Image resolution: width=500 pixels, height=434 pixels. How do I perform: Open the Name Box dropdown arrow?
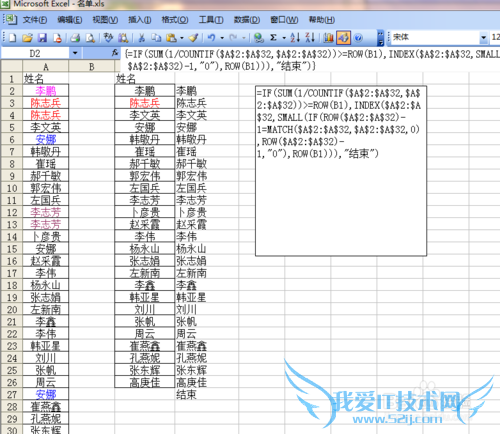tap(75, 53)
